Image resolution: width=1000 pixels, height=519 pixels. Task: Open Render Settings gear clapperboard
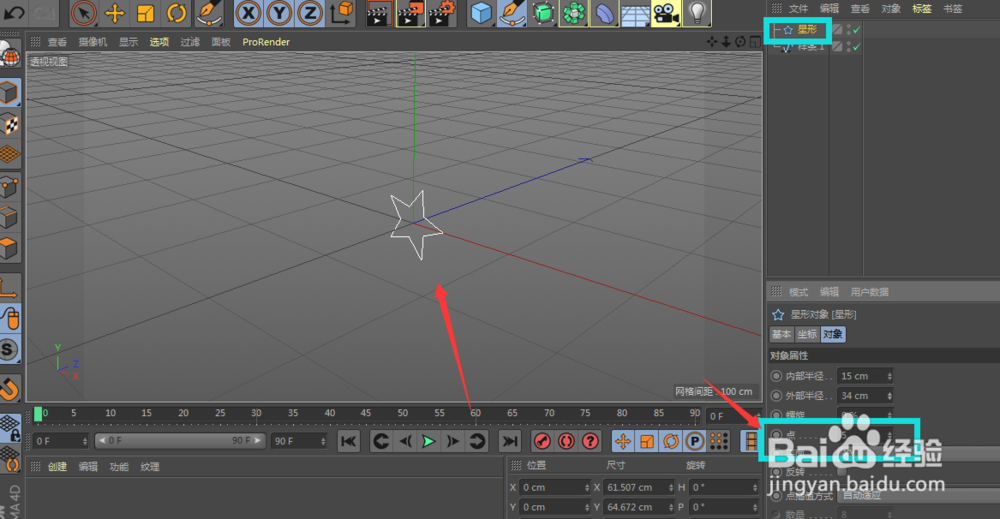tap(442, 13)
